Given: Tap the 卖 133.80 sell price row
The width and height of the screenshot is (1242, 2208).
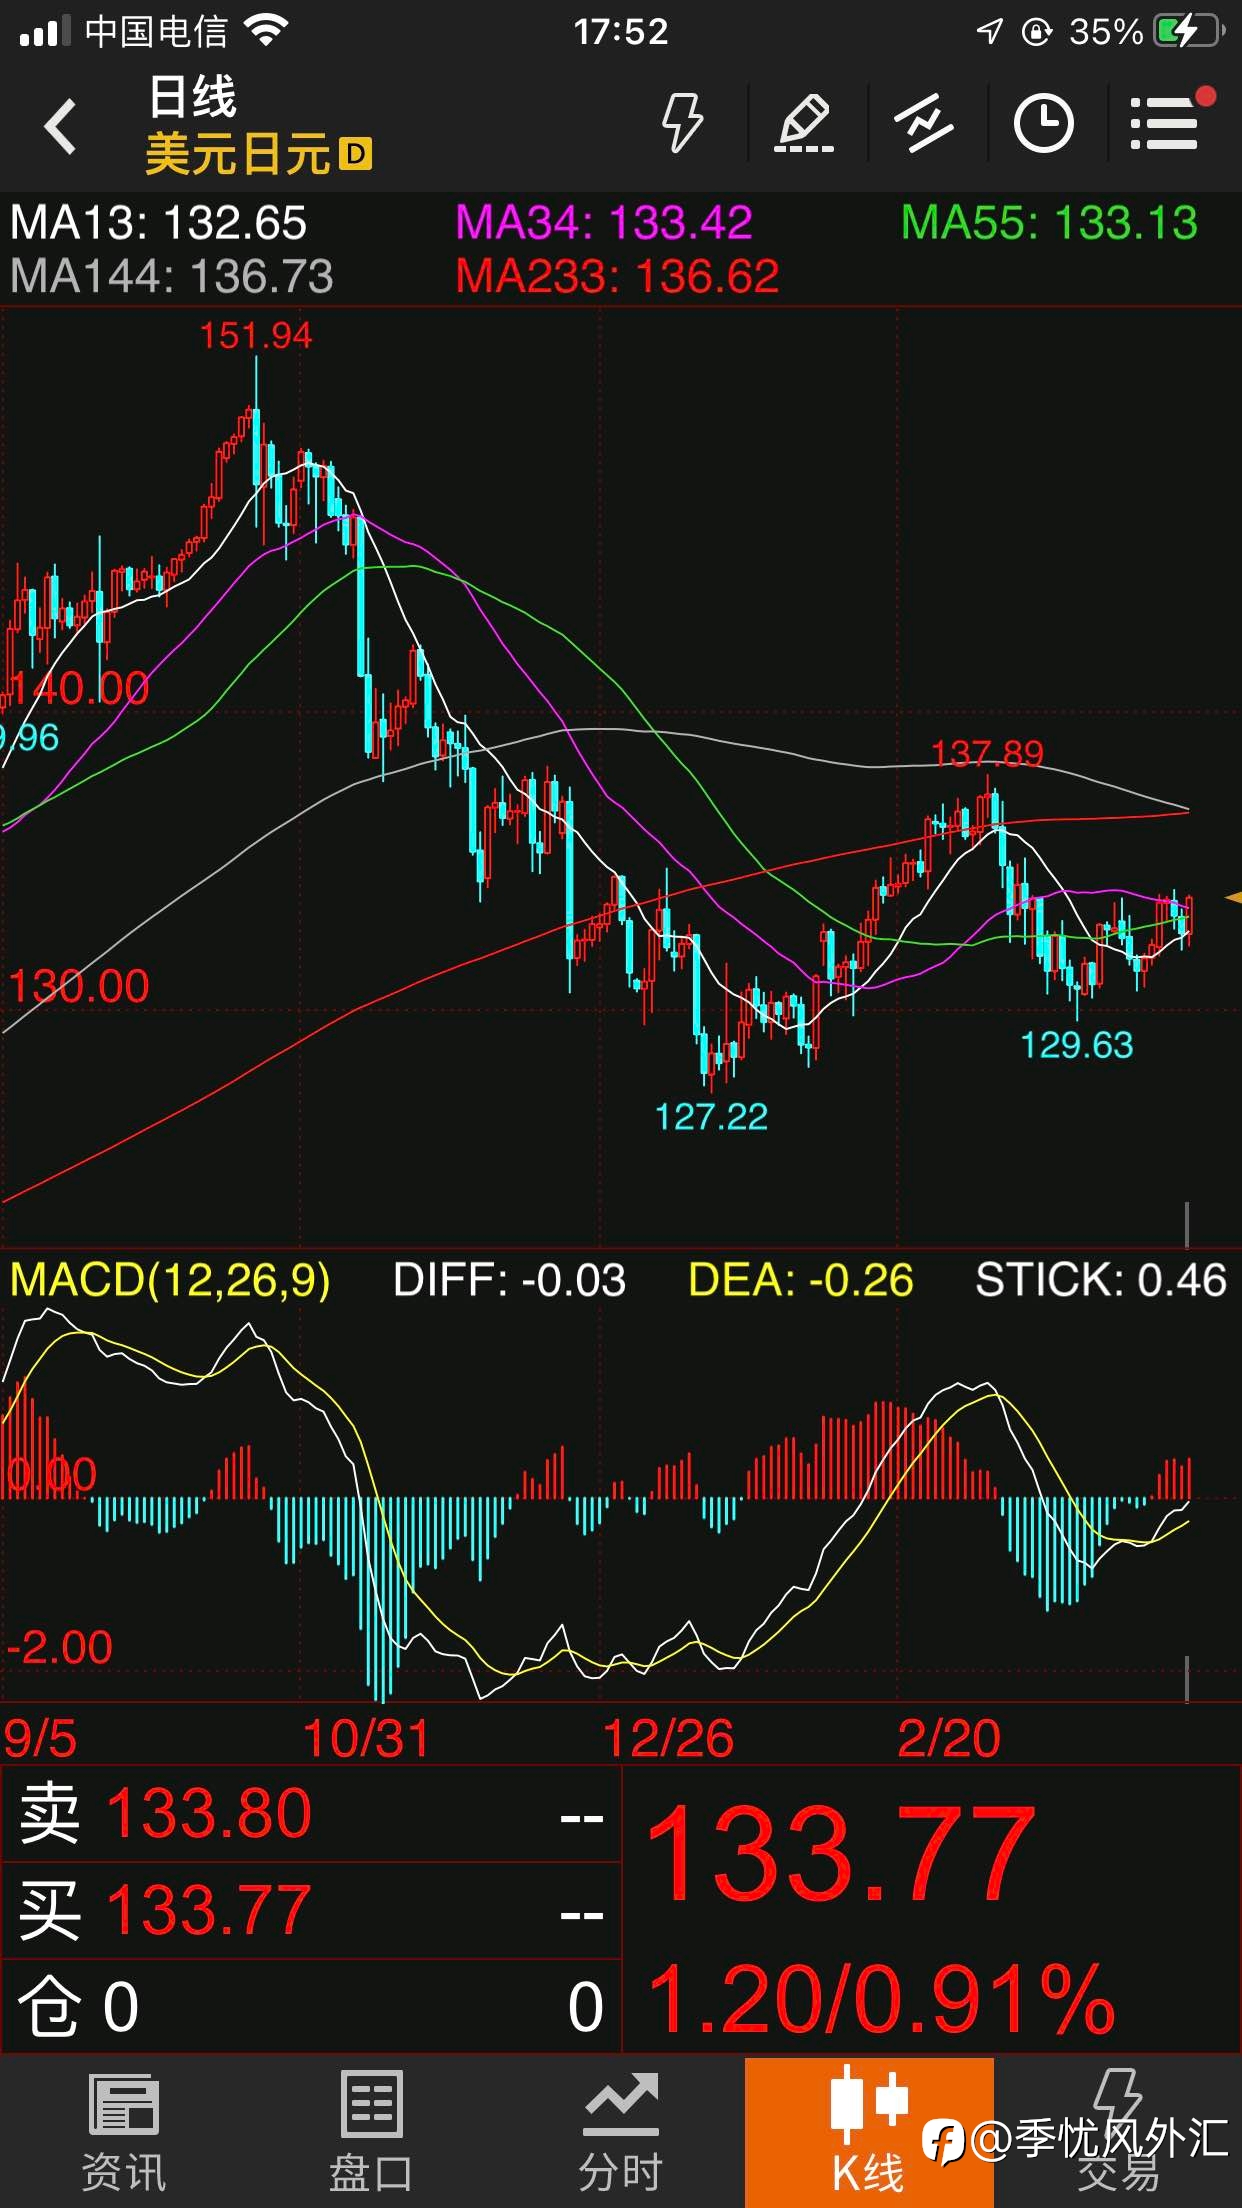Looking at the screenshot, I should pyautogui.click(x=311, y=1815).
